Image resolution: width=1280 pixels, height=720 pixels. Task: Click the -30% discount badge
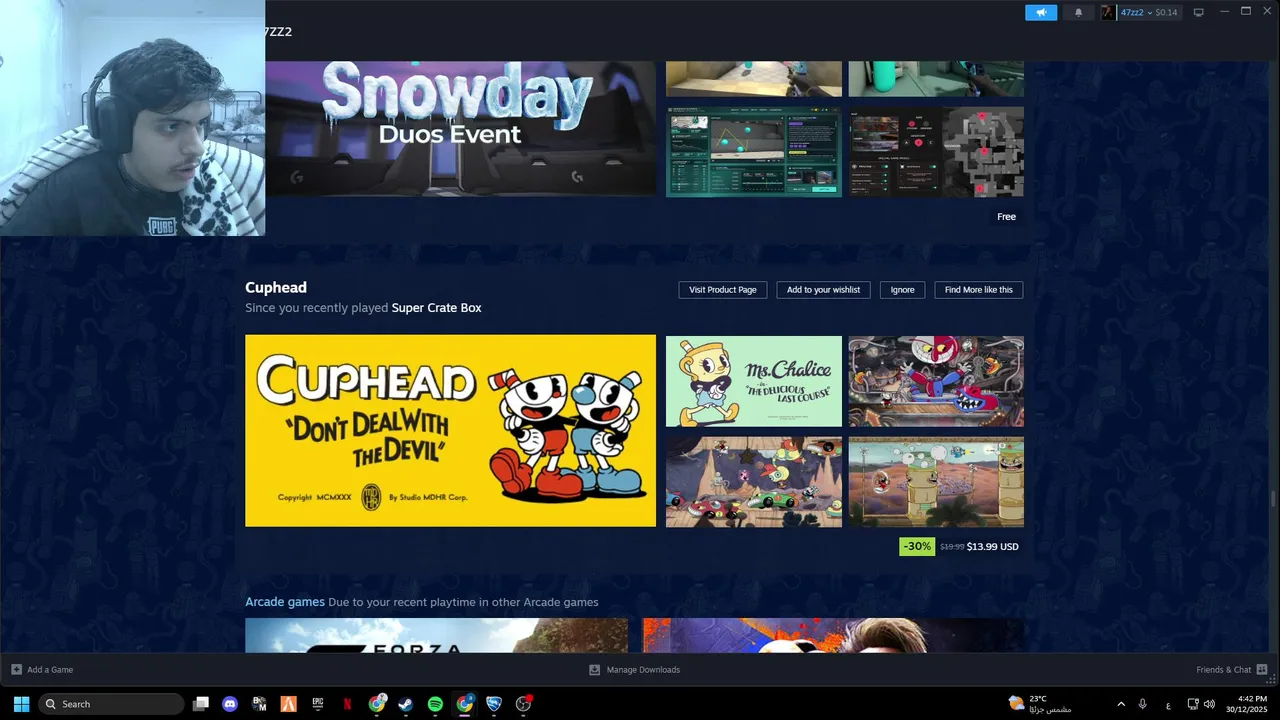point(917,546)
